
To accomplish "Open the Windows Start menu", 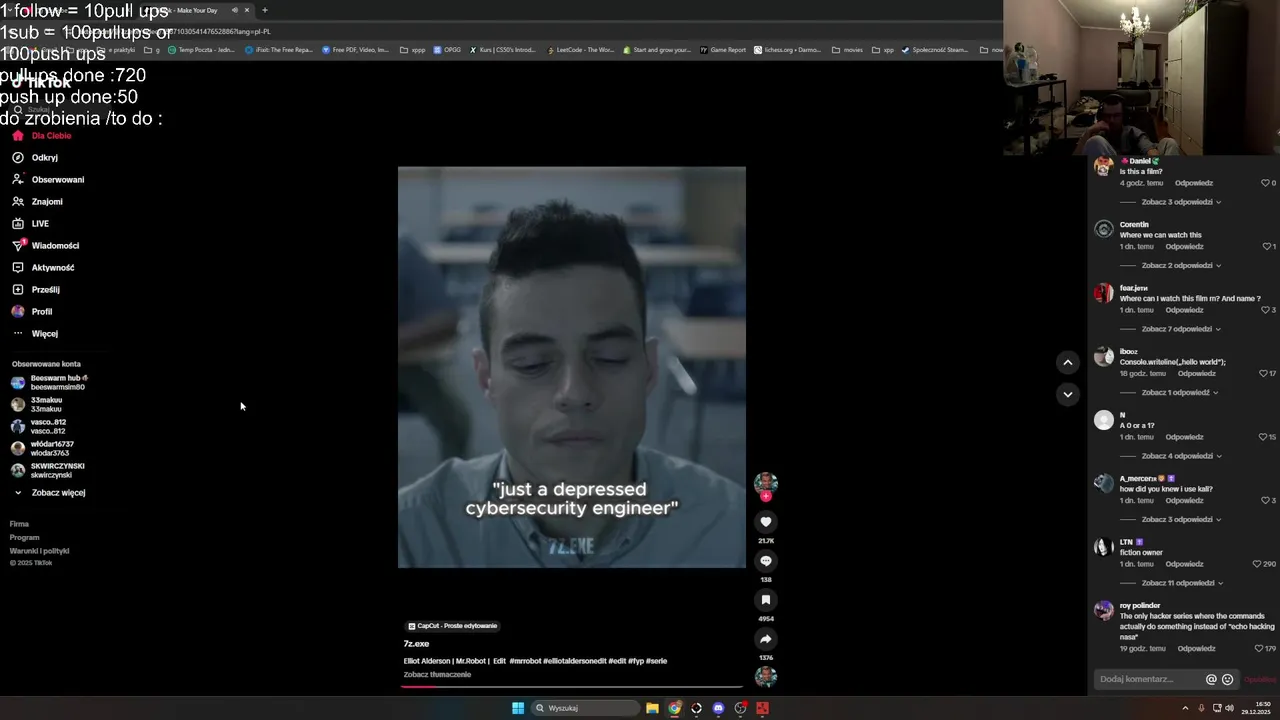I will click(x=518, y=708).
